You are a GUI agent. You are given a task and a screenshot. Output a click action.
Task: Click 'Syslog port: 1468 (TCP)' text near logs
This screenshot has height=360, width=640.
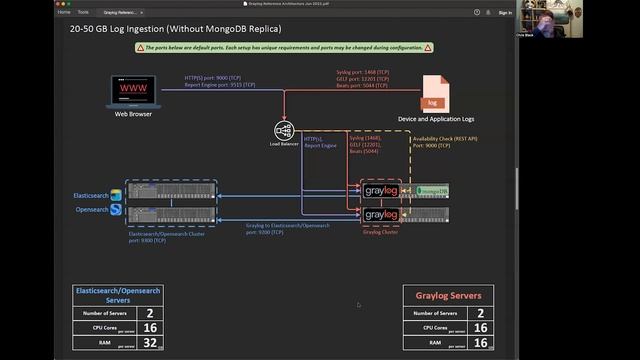point(363,72)
